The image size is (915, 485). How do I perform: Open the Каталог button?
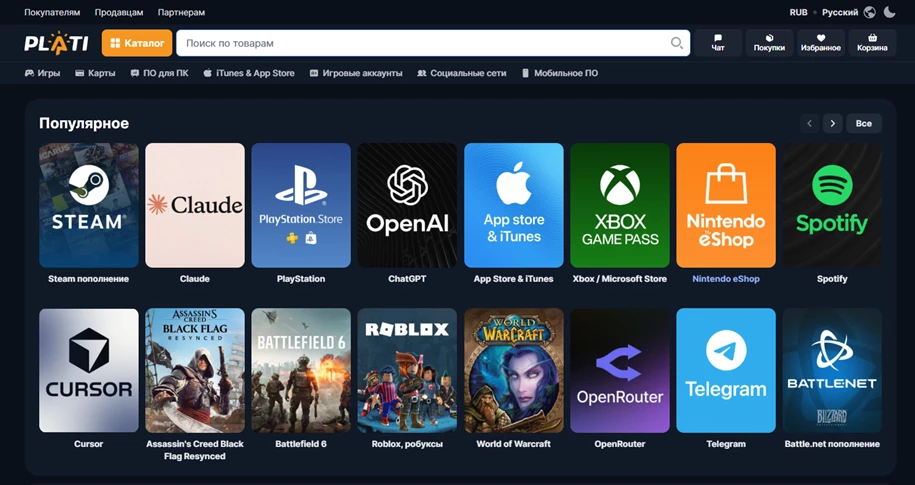point(137,43)
